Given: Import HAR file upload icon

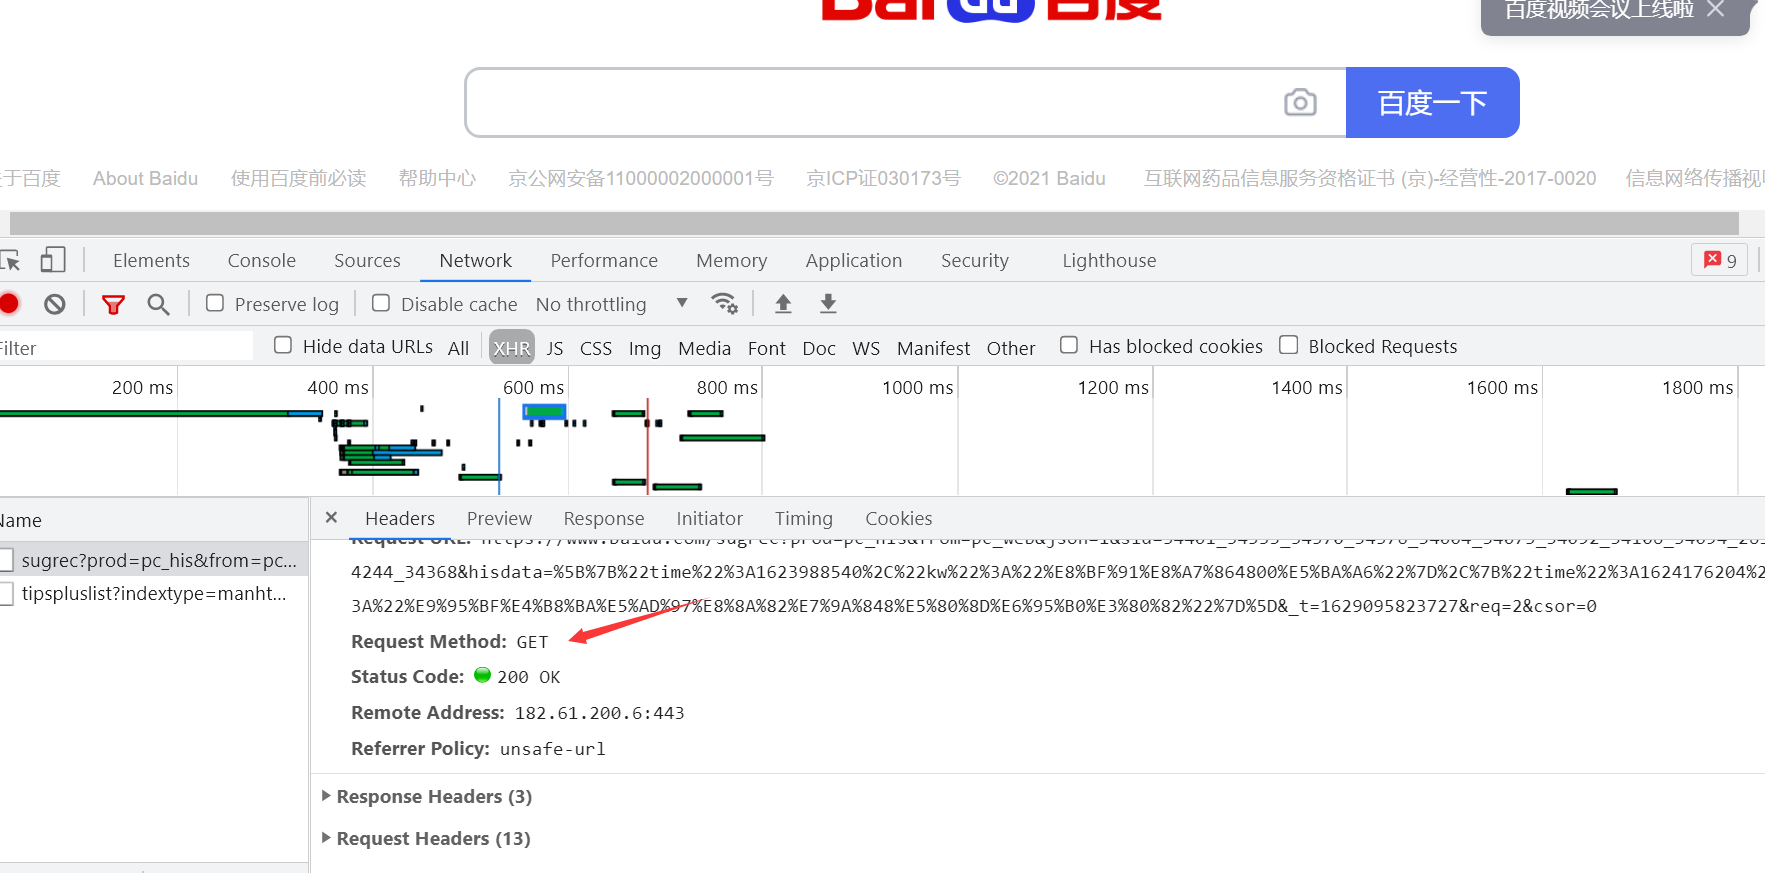Looking at the screenshot, I should tap(783, 303).
